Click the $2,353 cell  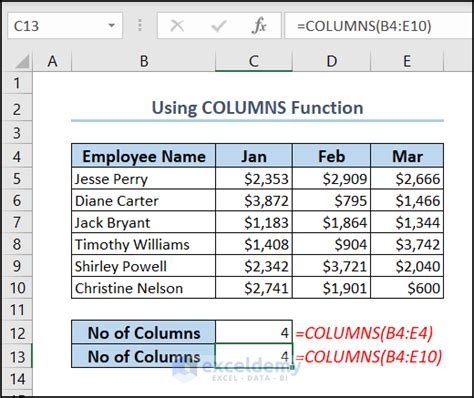click(x=254, y=179)
